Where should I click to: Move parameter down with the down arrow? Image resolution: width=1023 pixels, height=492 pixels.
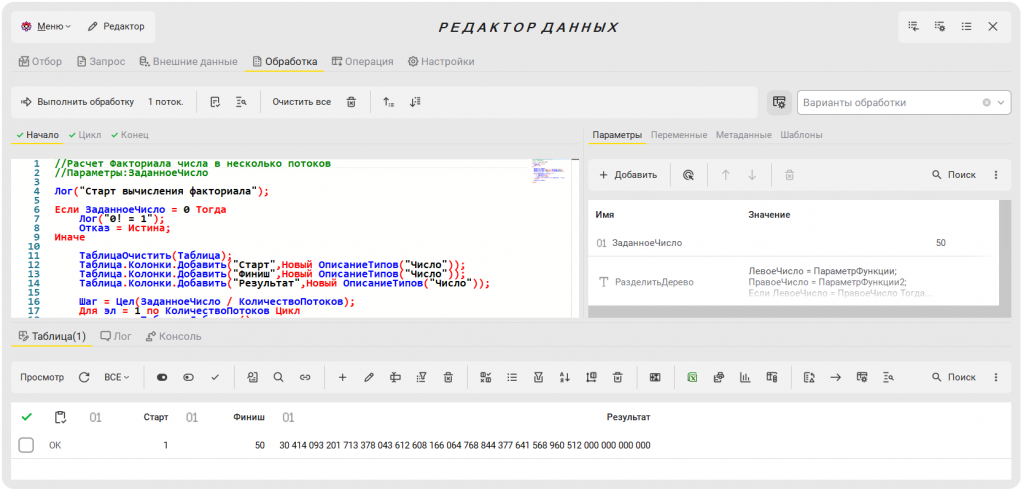pyautogui.click(x=752, y=175)
